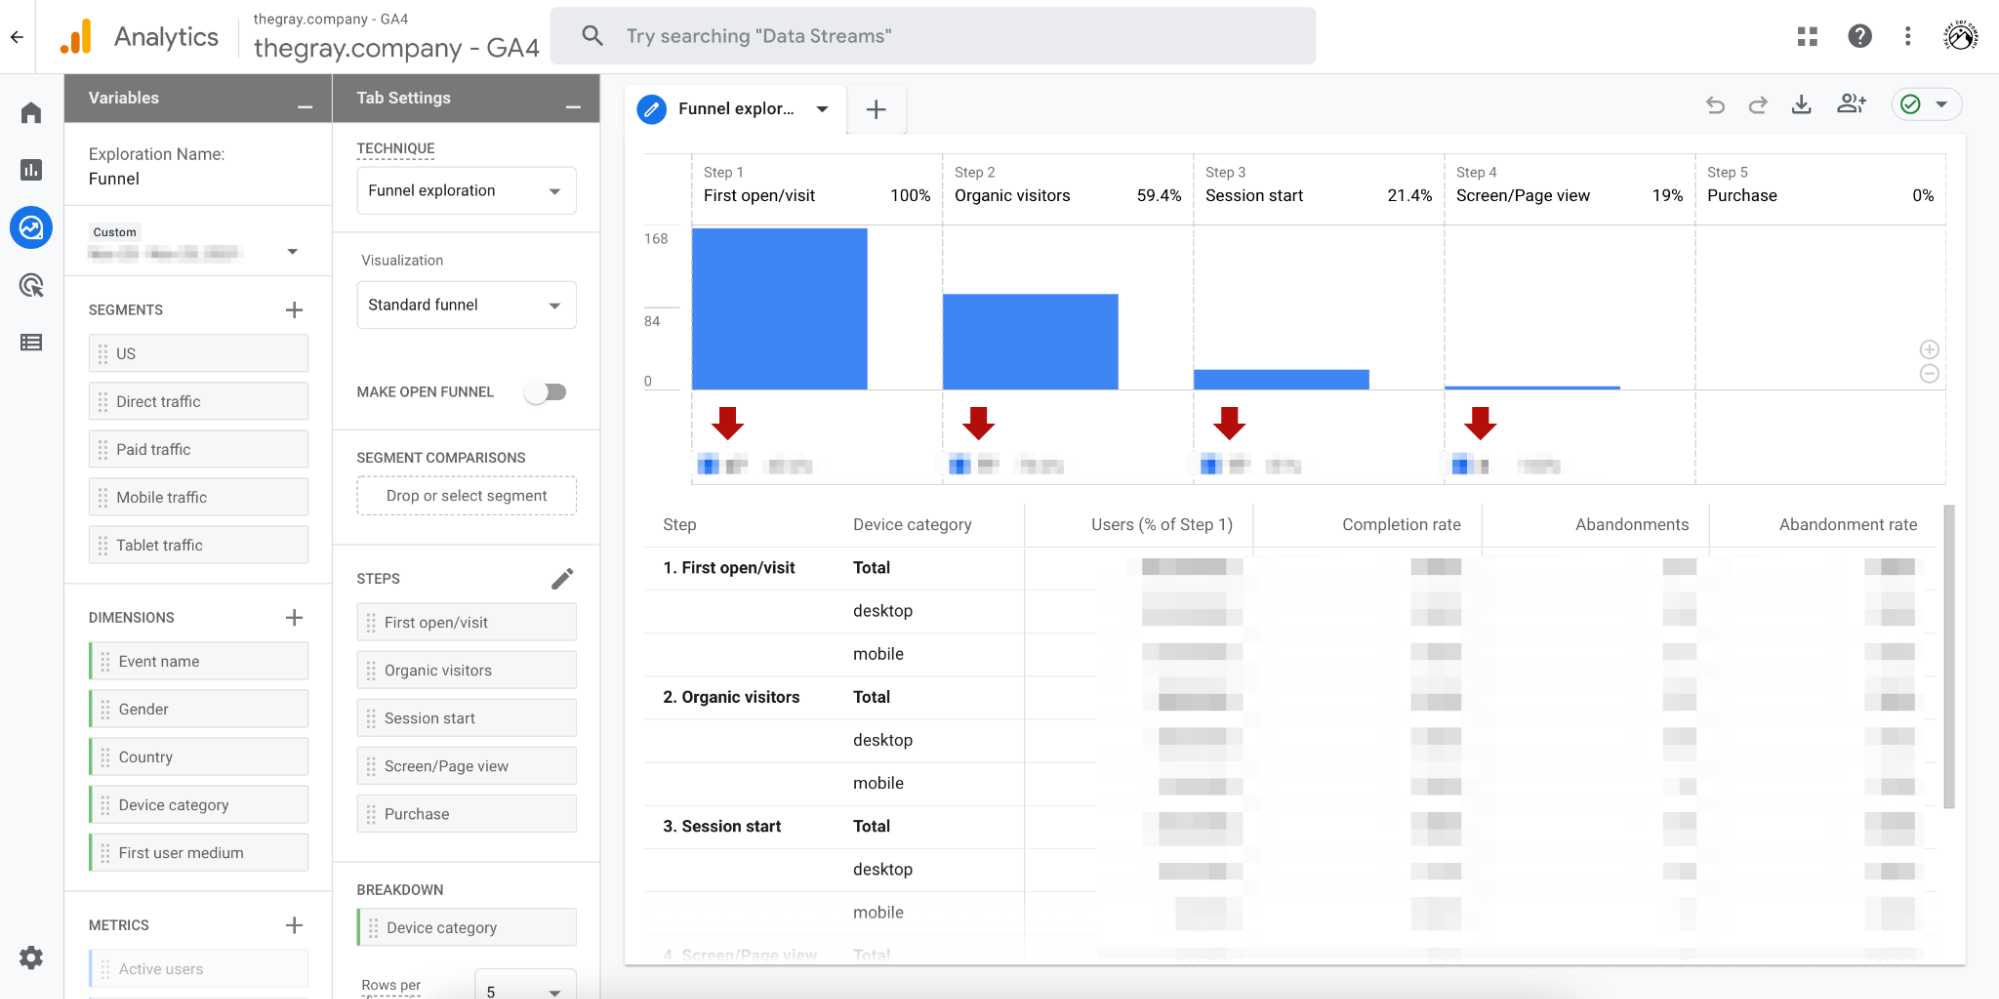The image size is (1999, 999).
Task: Select the Device category breakdown chip
Action: tap(466, 928)
